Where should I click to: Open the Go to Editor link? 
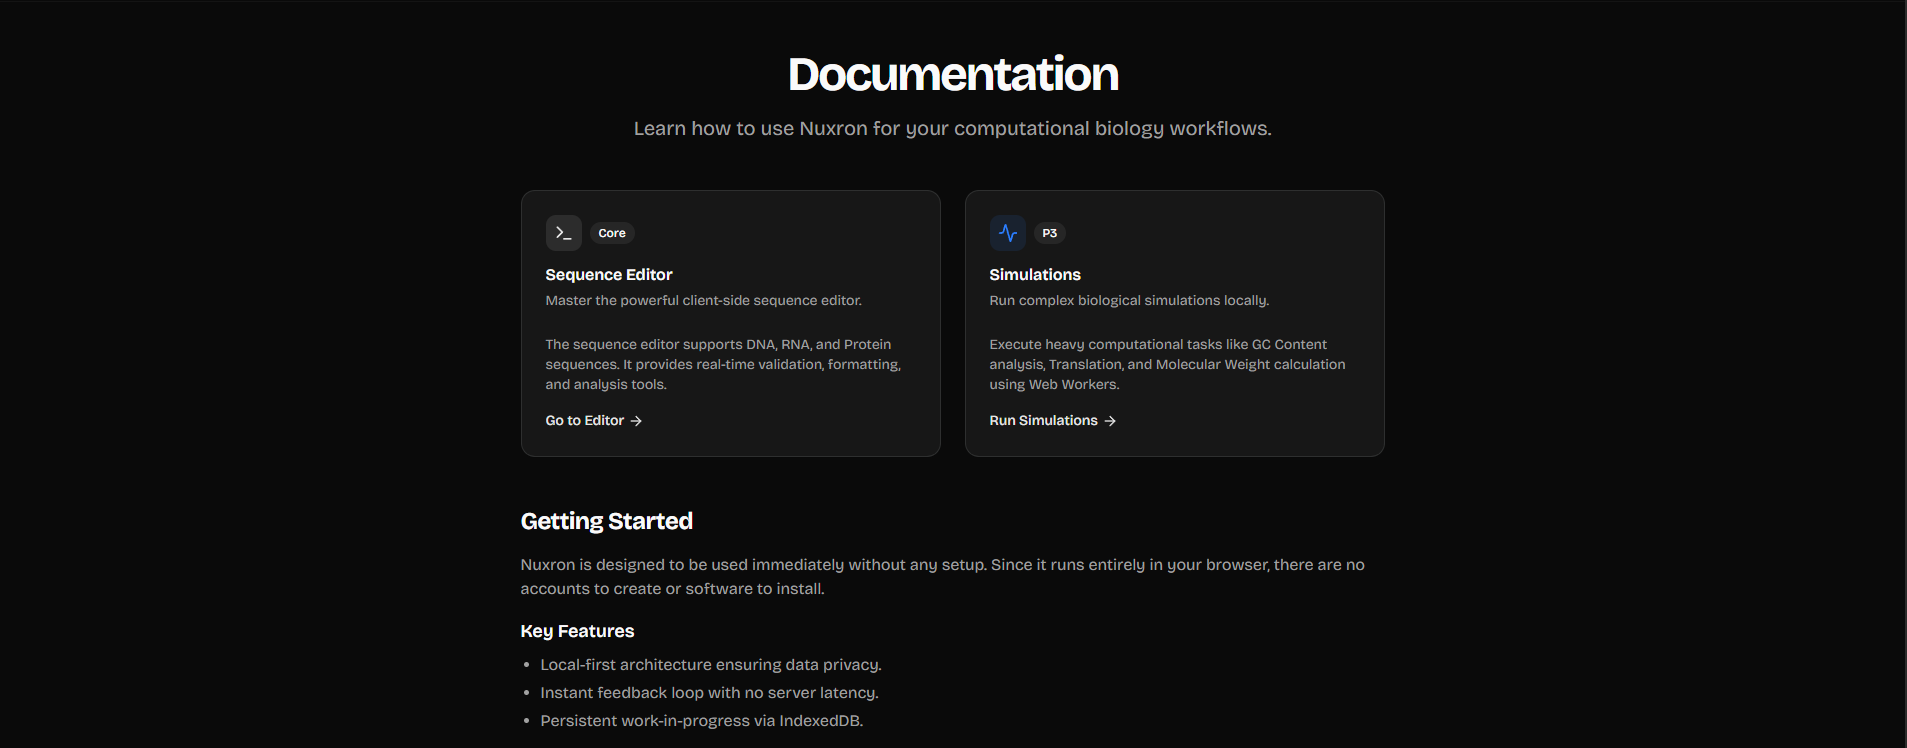(x=594, y=421)
